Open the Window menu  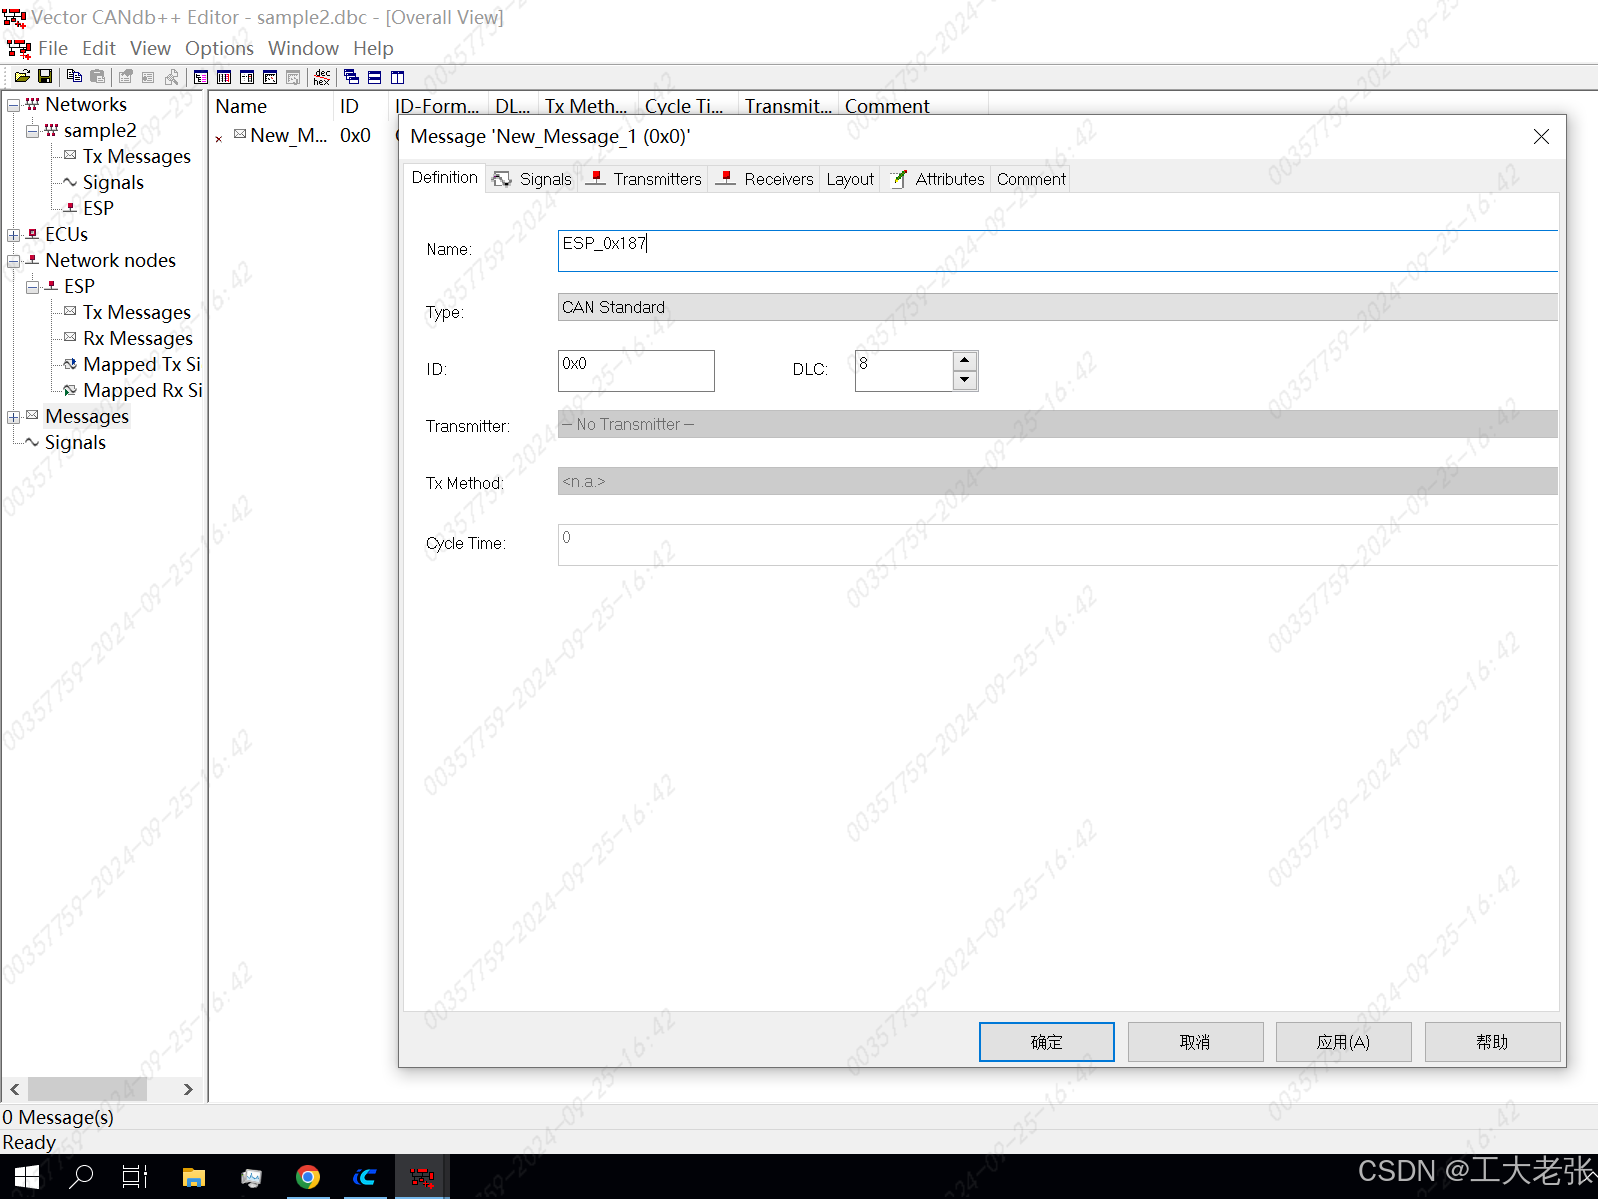[x=303, y=48]
